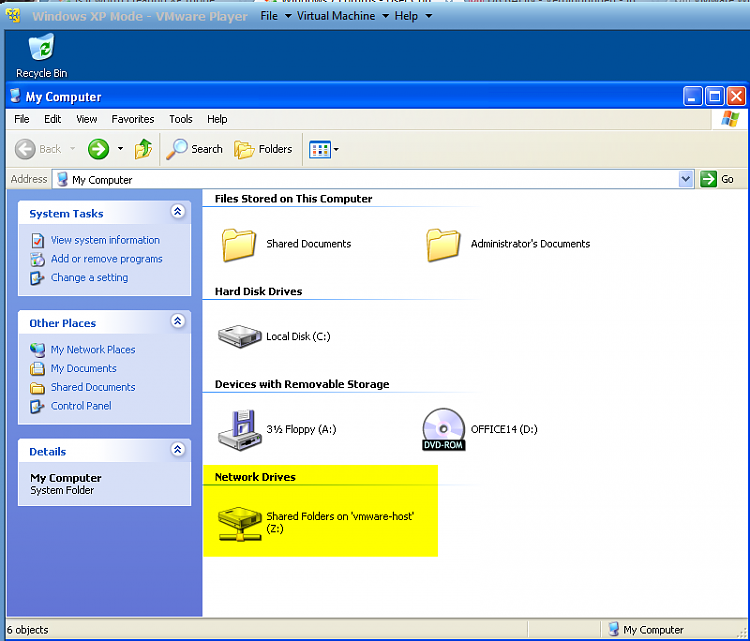Click the Devices with Removable Storage header

[x=302, y=384]
